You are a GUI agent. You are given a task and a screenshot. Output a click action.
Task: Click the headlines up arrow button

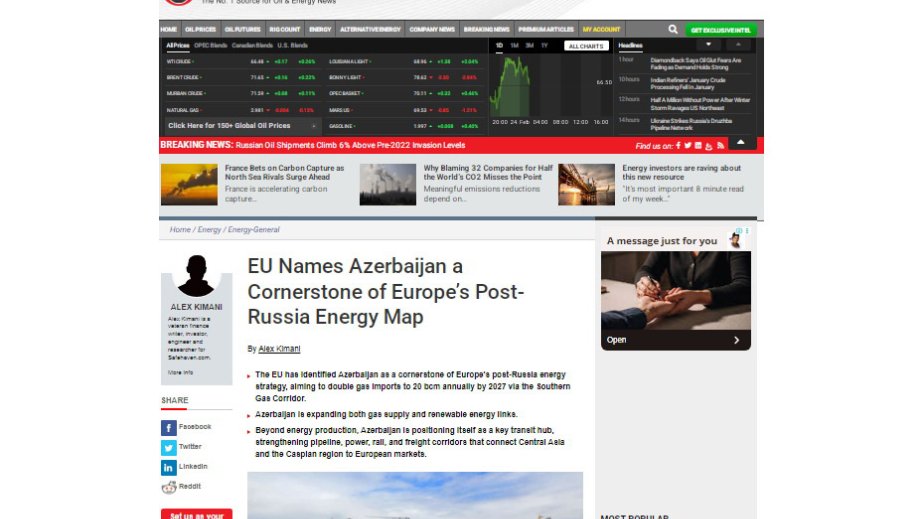tap(738, 45)
